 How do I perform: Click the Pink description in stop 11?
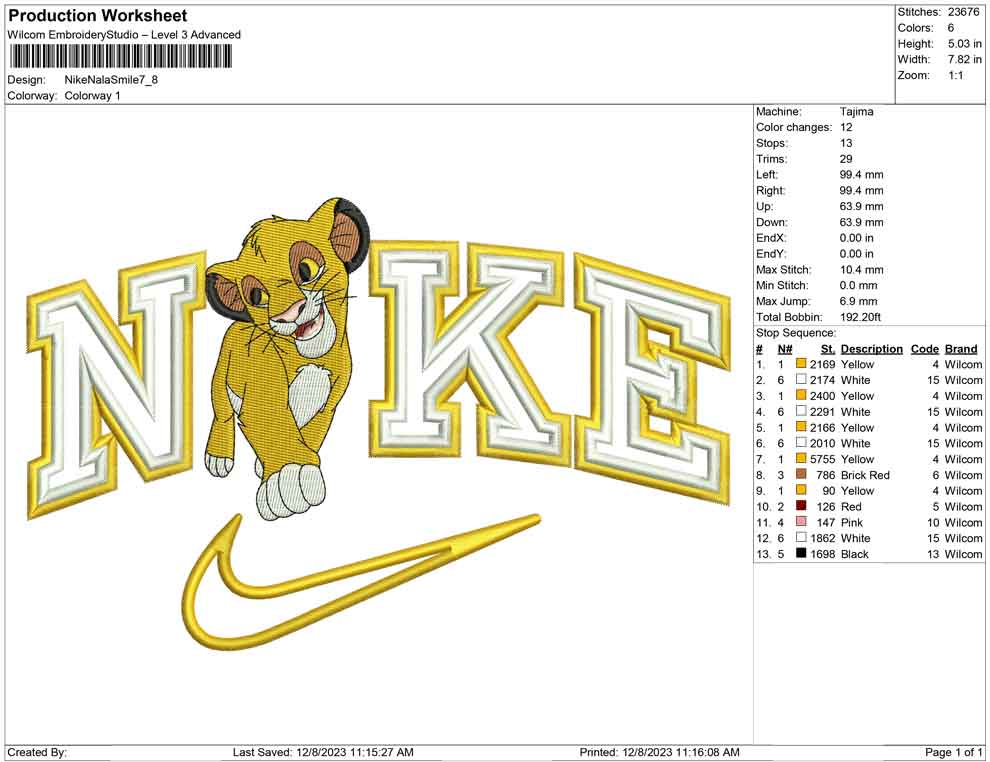pos(852,522)
